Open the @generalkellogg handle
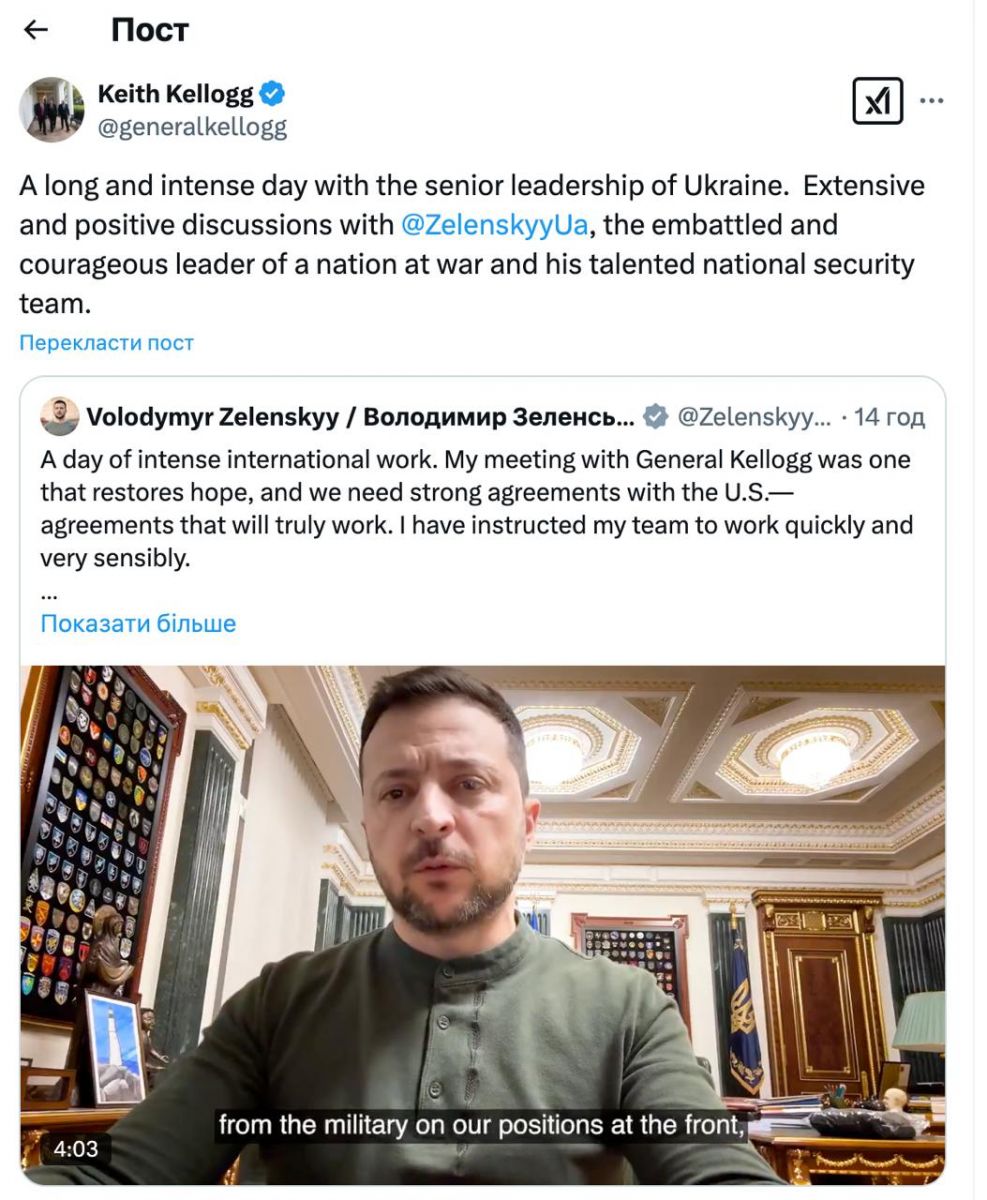The width and height of the screenshot is (987, 1200). 192,127
